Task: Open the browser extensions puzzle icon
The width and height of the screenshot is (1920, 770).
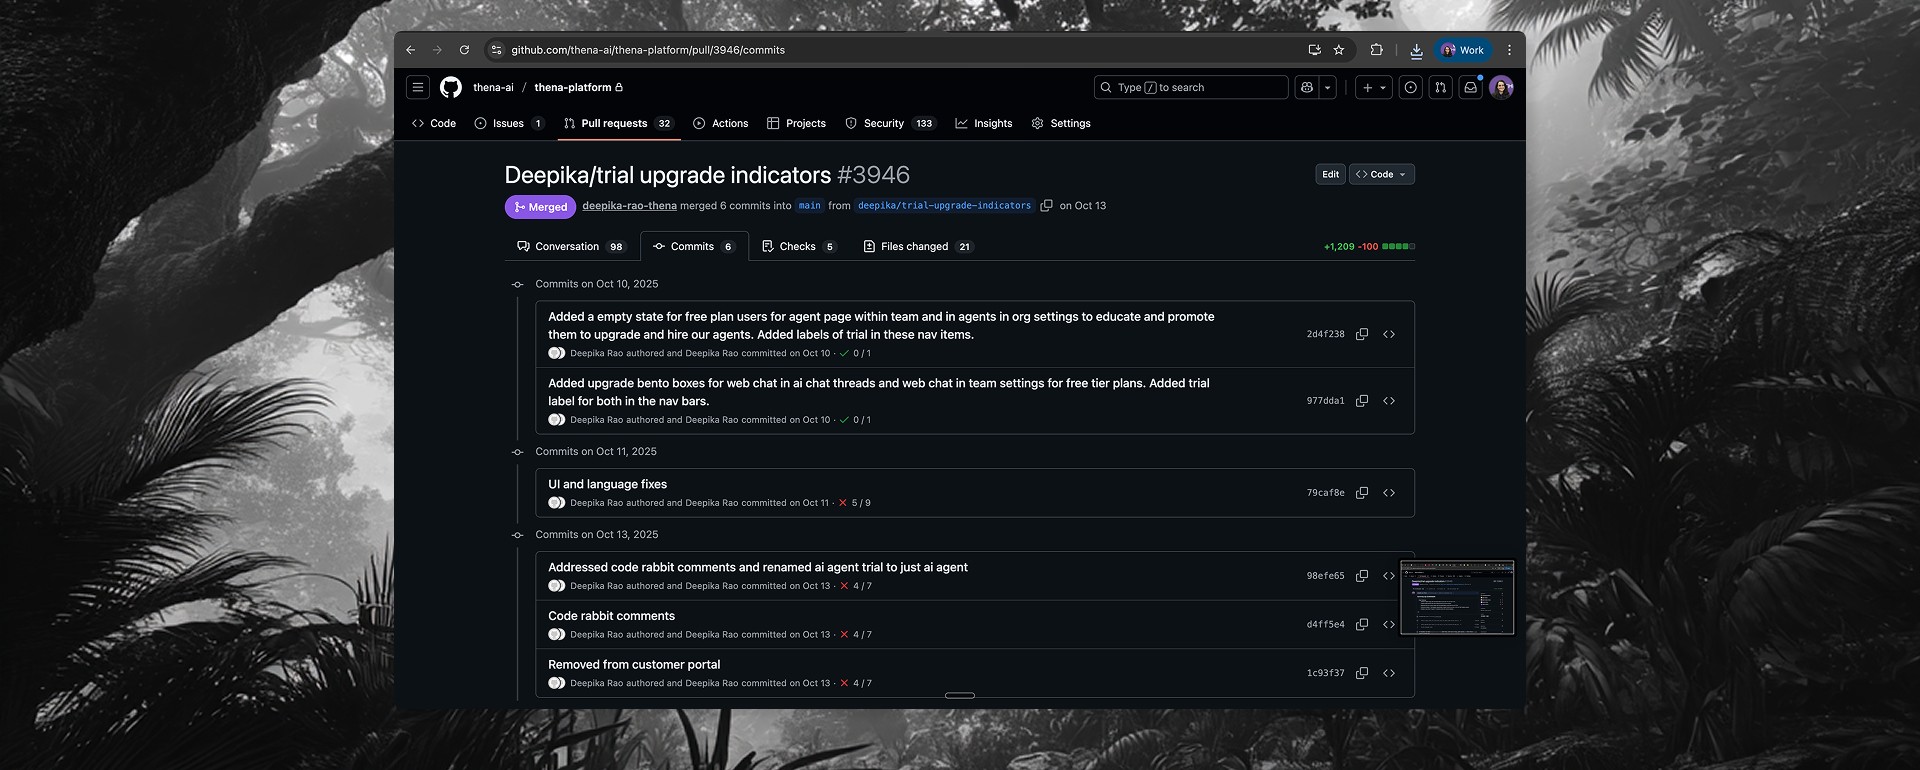Action: (1376, 50)
